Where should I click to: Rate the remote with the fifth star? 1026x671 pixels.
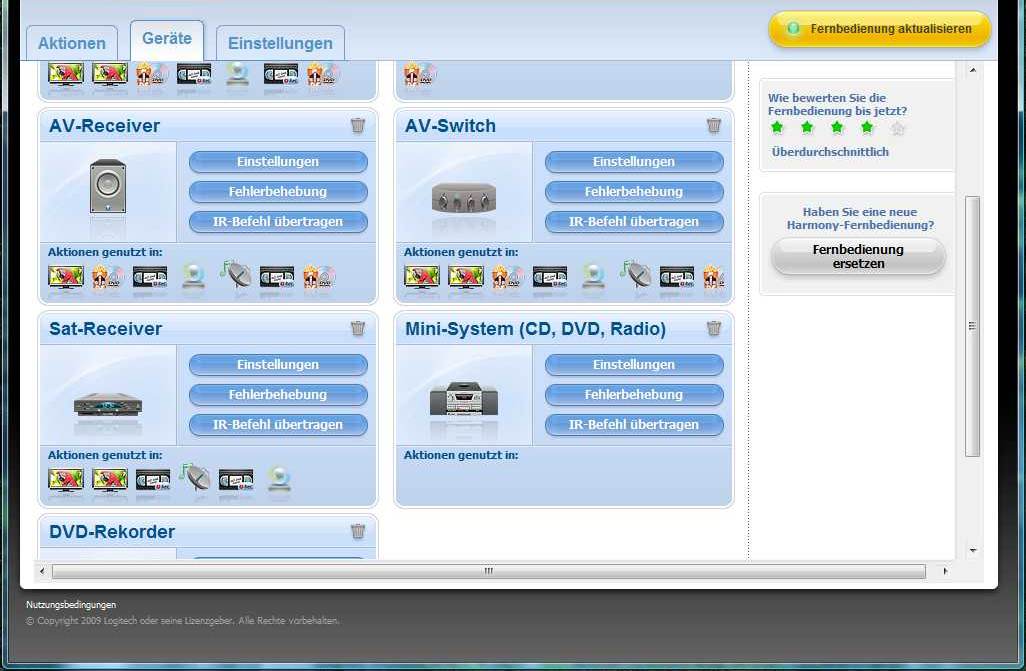coord(898,128)
